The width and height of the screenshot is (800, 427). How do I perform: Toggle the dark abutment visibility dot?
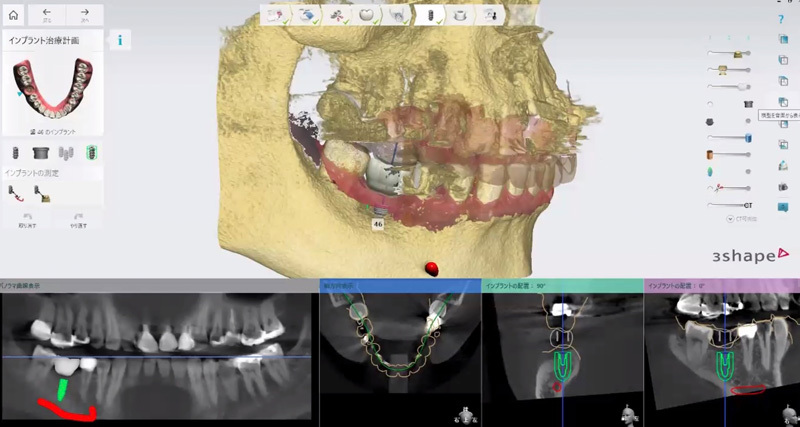point(748,121)
